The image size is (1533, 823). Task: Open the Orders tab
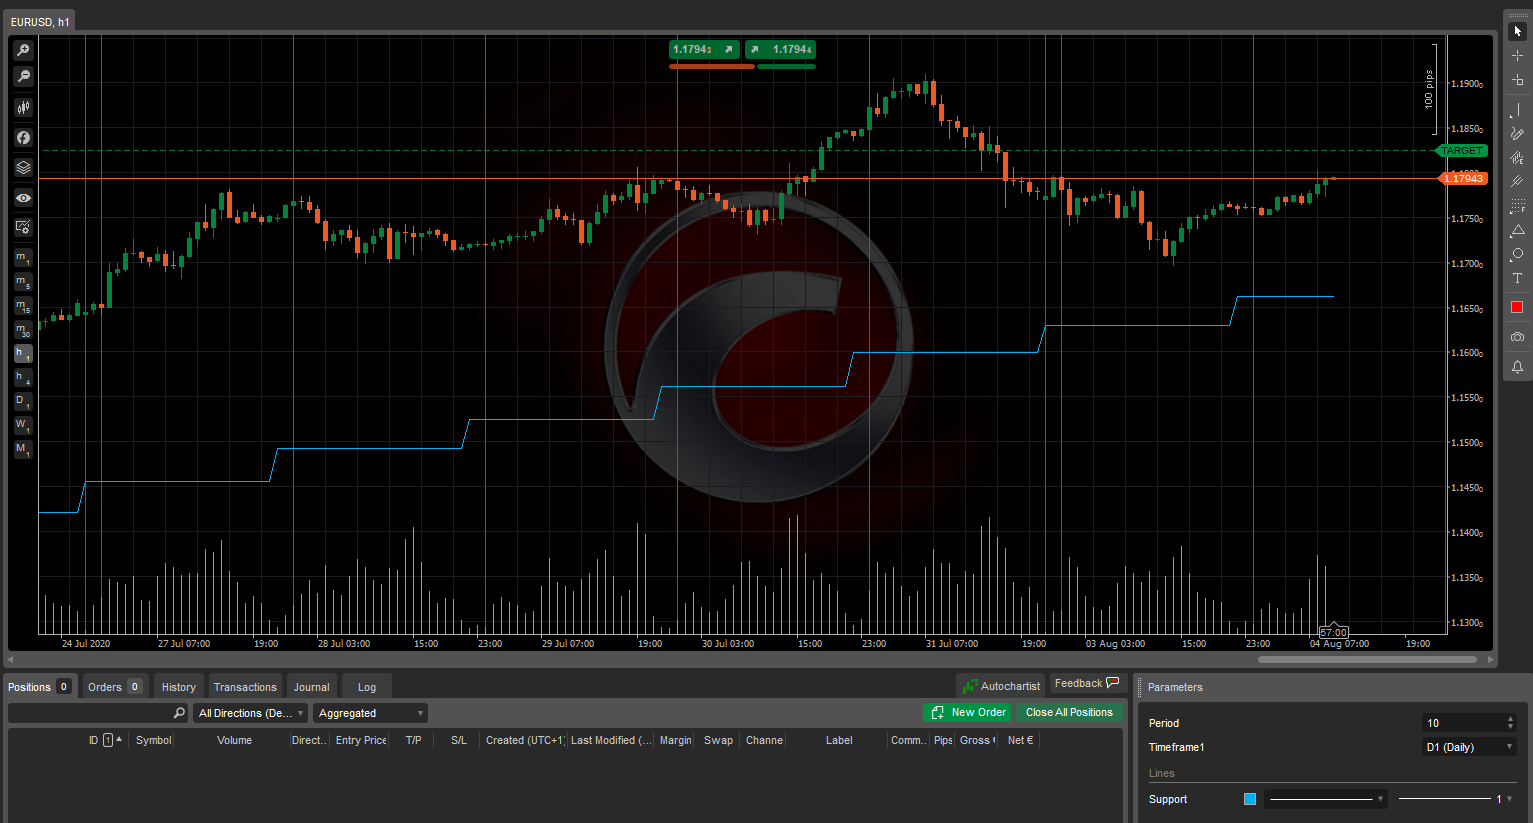click(x=114, y=687)
